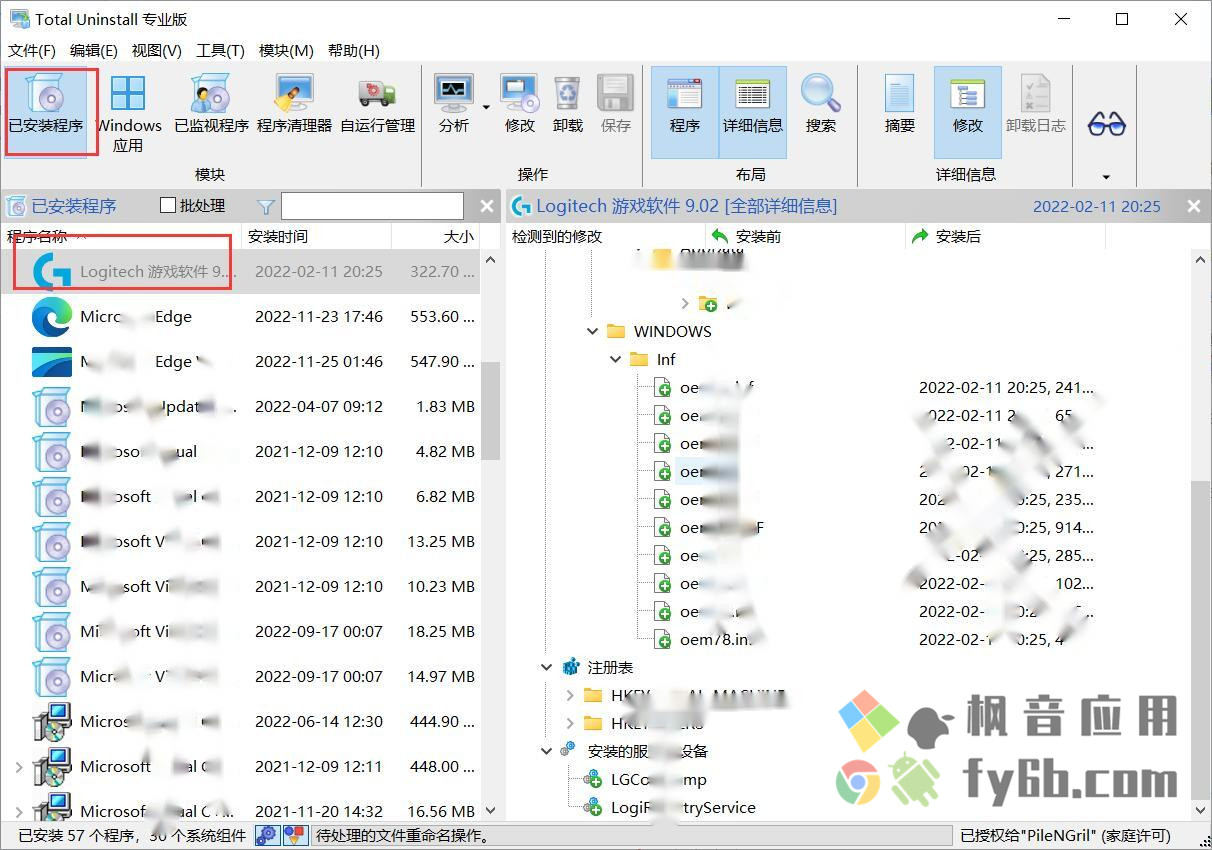
Task: Click the filter funnel icon
Action: [266, 207]
